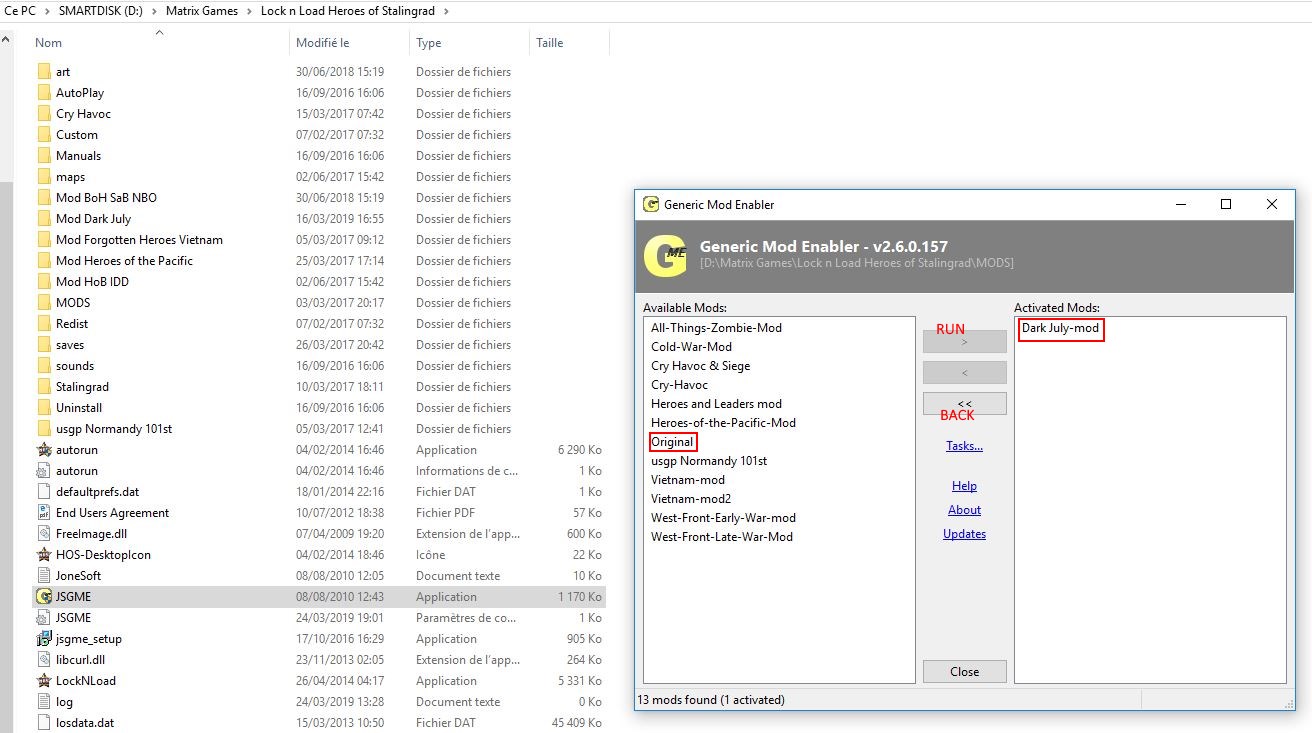Select the Redist folder icon

tap(43, 323)
